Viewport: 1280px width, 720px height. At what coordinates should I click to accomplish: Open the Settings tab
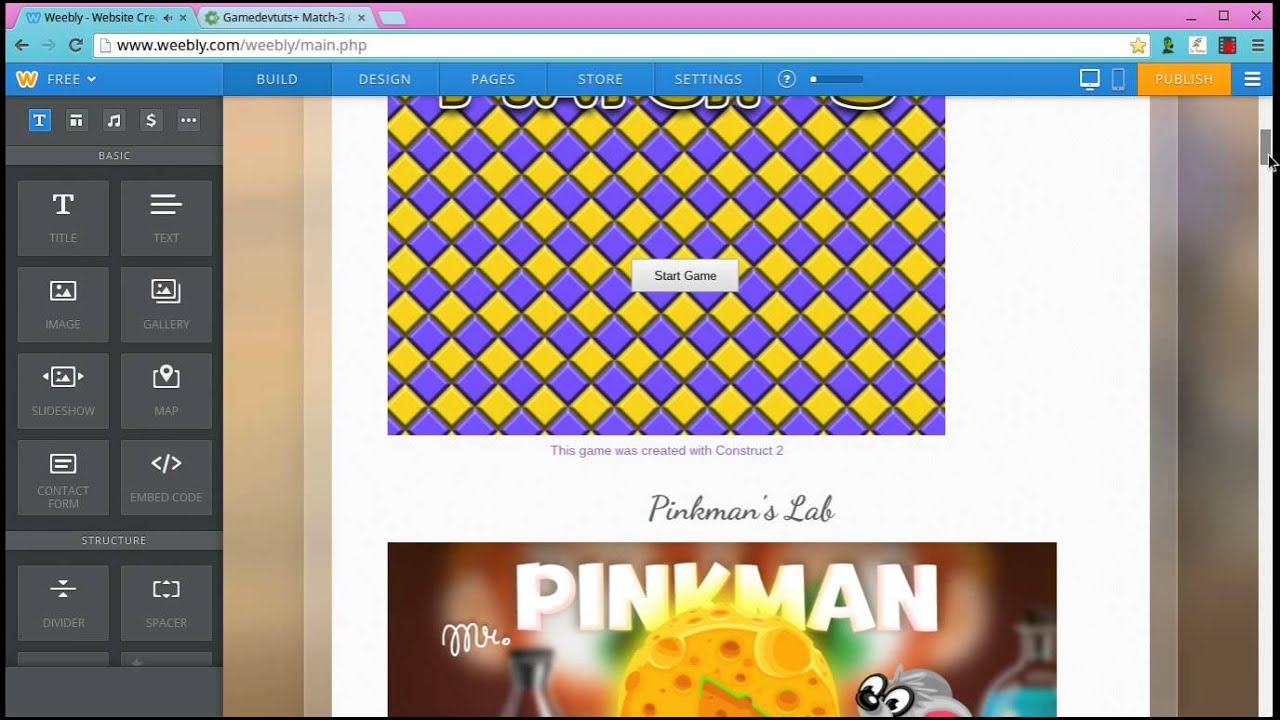tap(708, 79)
